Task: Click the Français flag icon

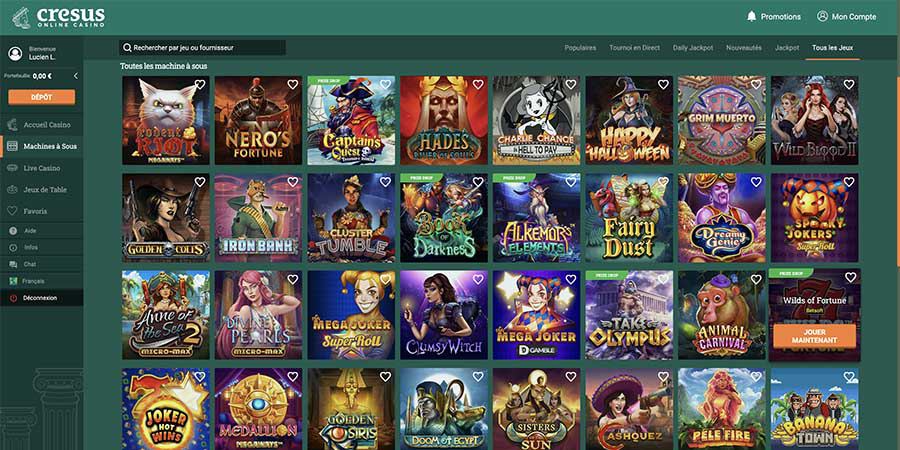Action: [x=13, y=281]
